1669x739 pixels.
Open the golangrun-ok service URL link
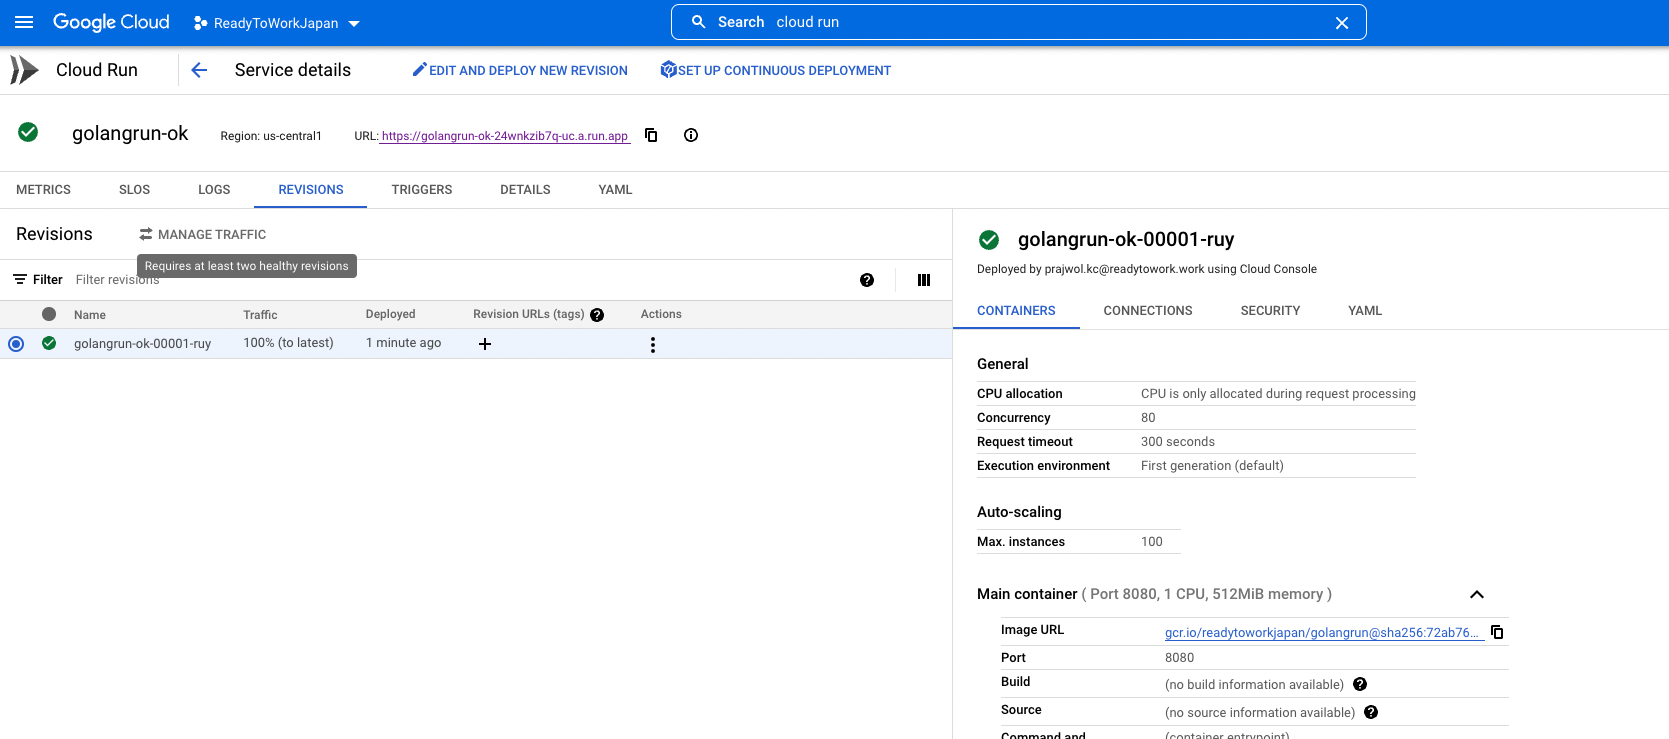pyautogui.click(x=505, y=136)
